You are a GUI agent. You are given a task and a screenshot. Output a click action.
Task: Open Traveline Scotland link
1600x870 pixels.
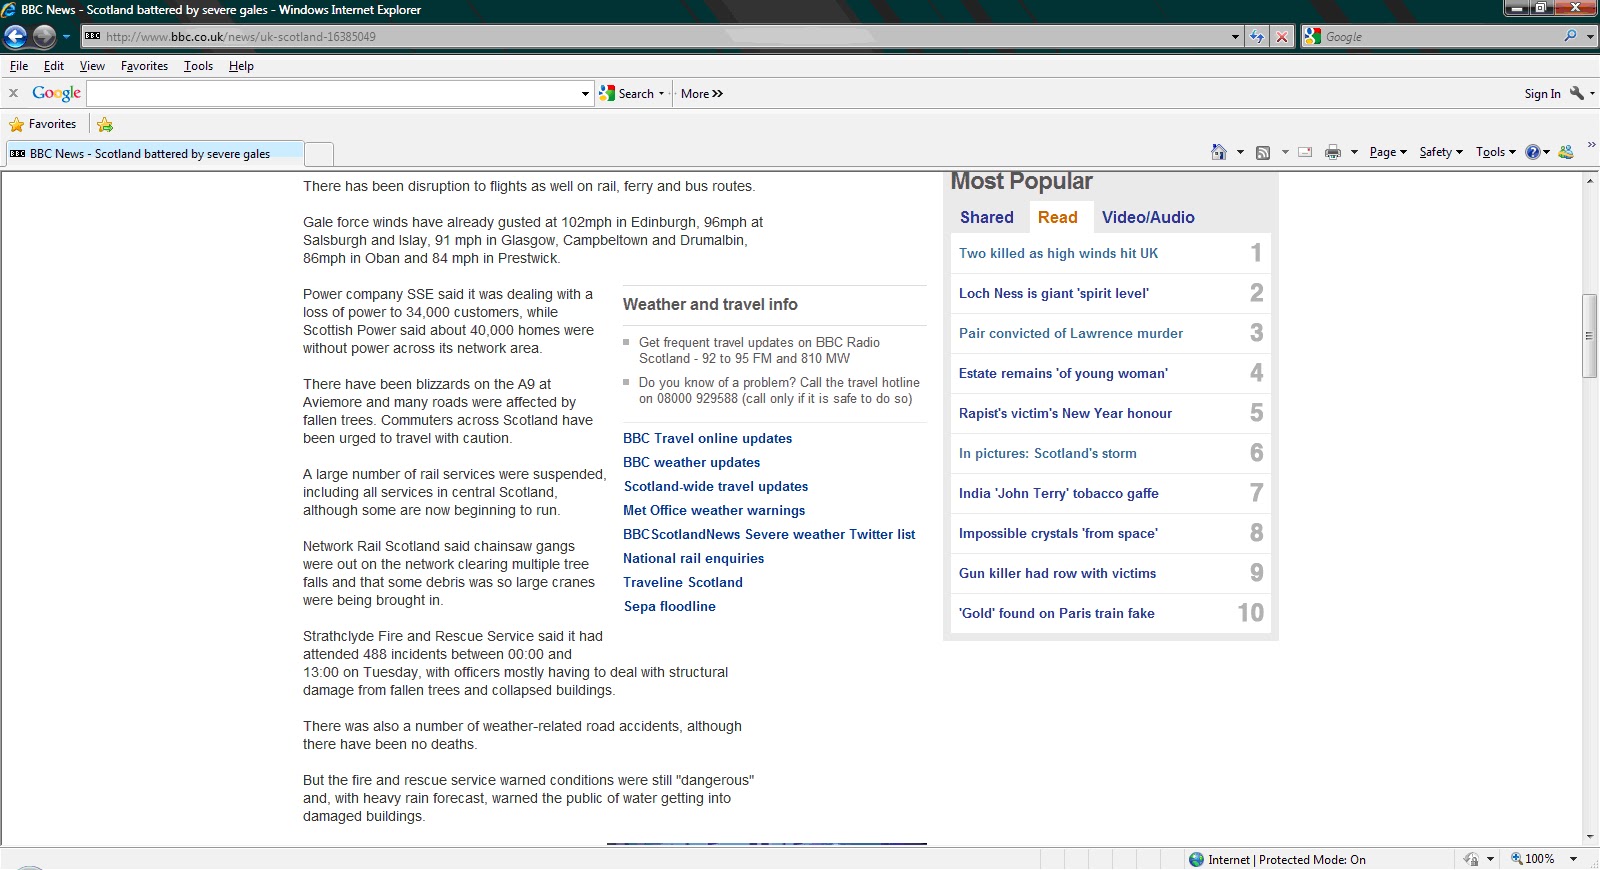pyautogui.click(x=683, y=582)
